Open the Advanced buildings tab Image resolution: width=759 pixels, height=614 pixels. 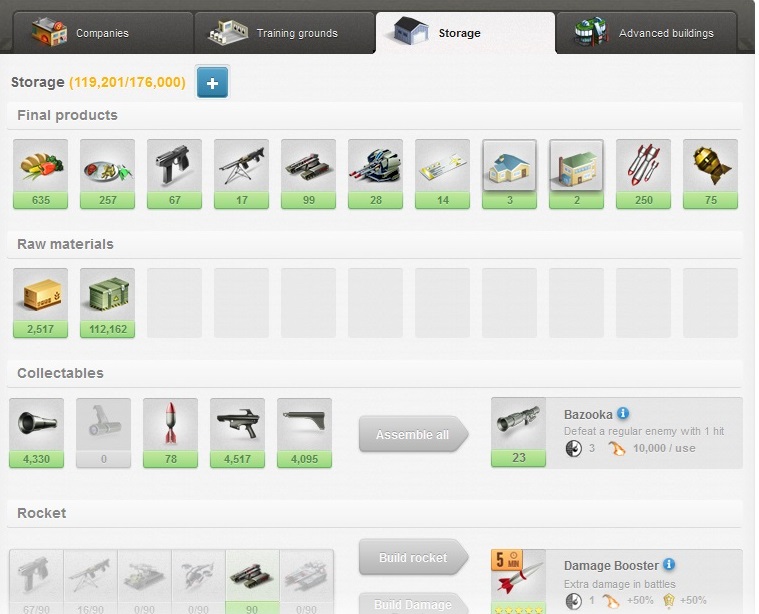pyautogui.click(x=646, y=33)
